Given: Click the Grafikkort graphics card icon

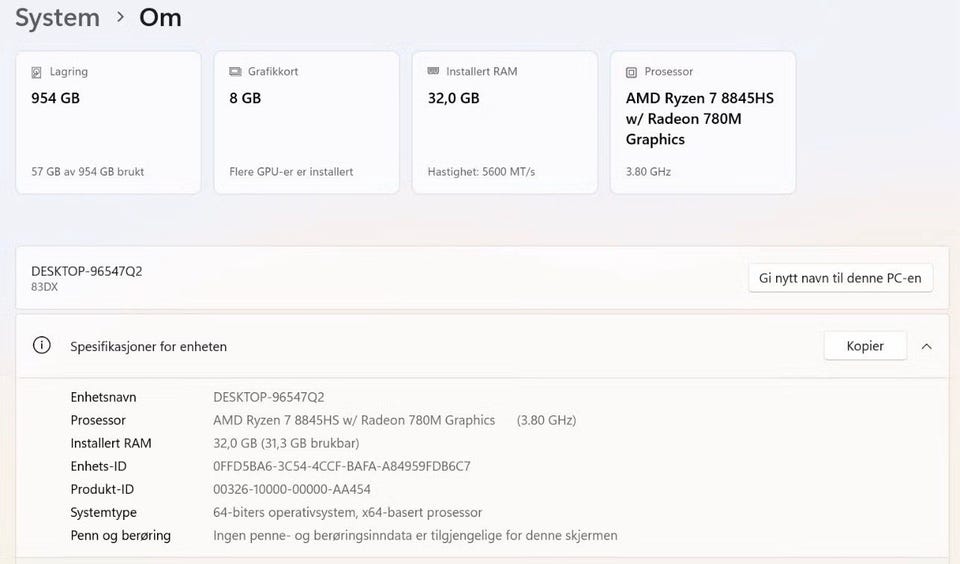Looking at the screenshot, I should [x=235, y=72].
